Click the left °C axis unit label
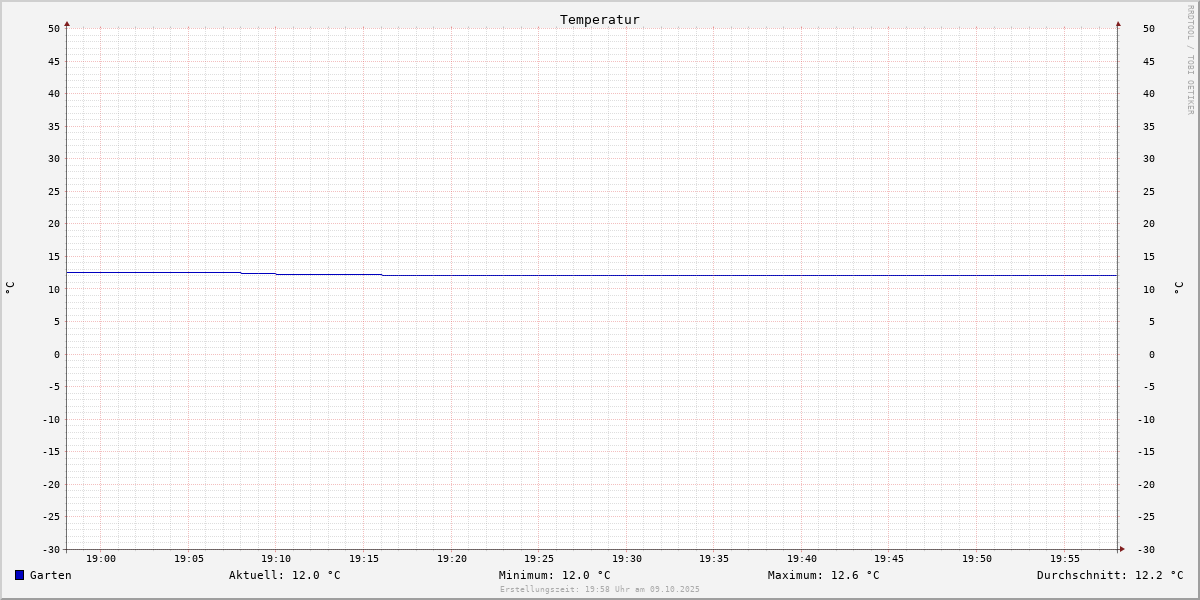 [x=10, y=288]
